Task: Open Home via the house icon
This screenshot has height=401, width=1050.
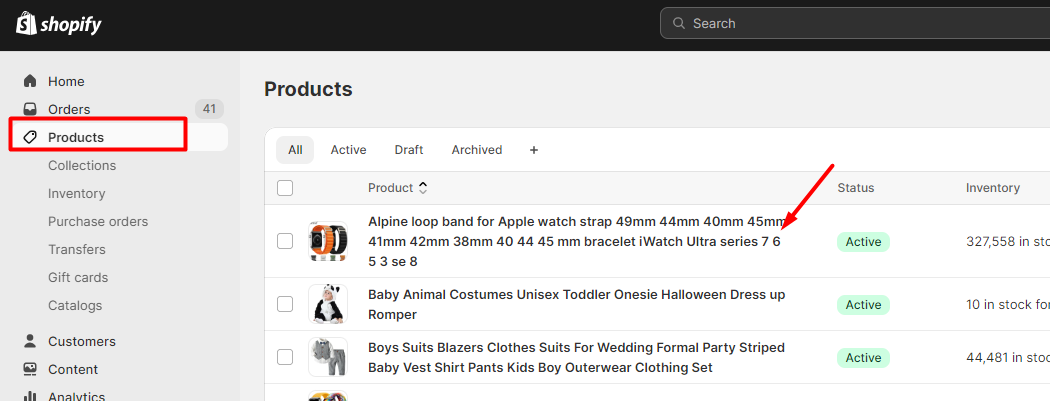Action: (x=29, y=81)
